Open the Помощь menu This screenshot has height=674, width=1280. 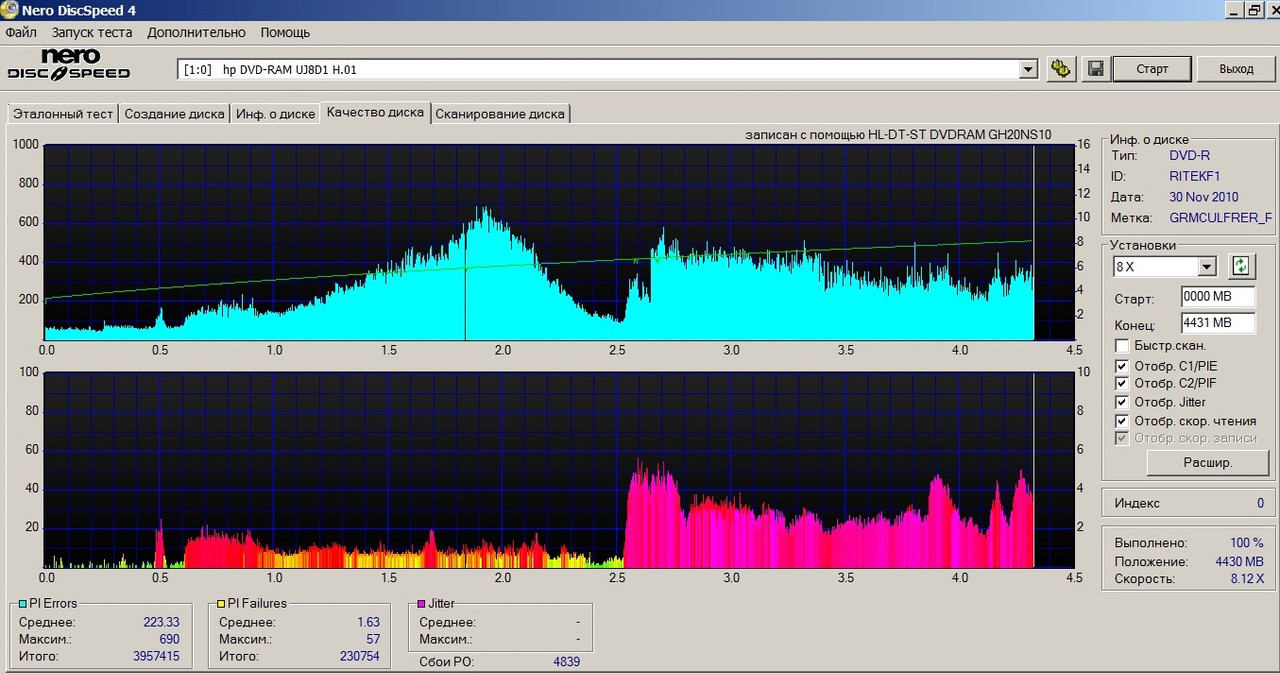click(285, 32)
